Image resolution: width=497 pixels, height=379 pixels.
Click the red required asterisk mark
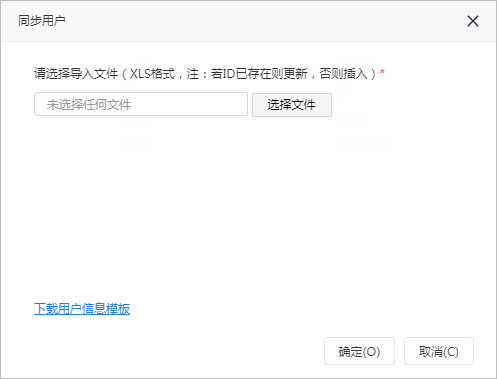point(382,72)
